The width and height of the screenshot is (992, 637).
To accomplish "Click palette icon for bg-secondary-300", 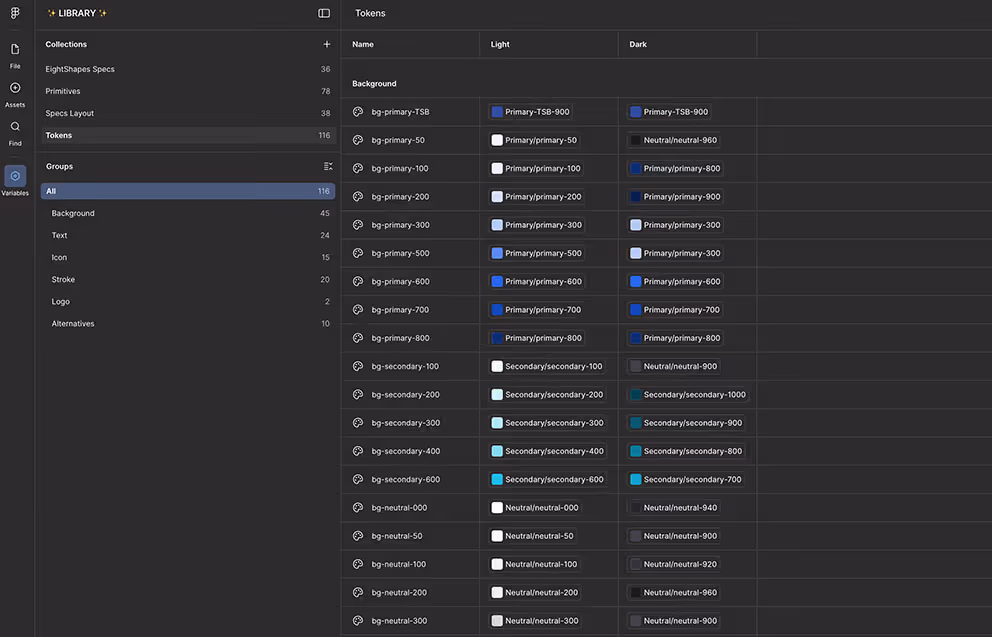I will [x=358, y=423].
